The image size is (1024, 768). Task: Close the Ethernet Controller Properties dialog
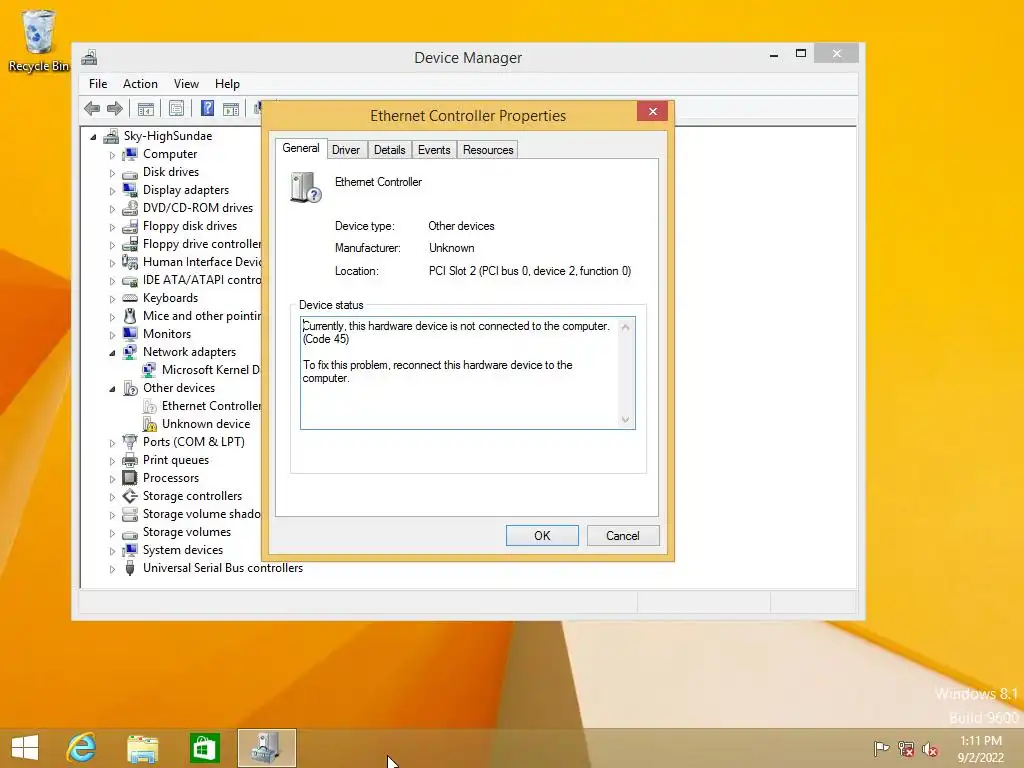pos(652,112)
